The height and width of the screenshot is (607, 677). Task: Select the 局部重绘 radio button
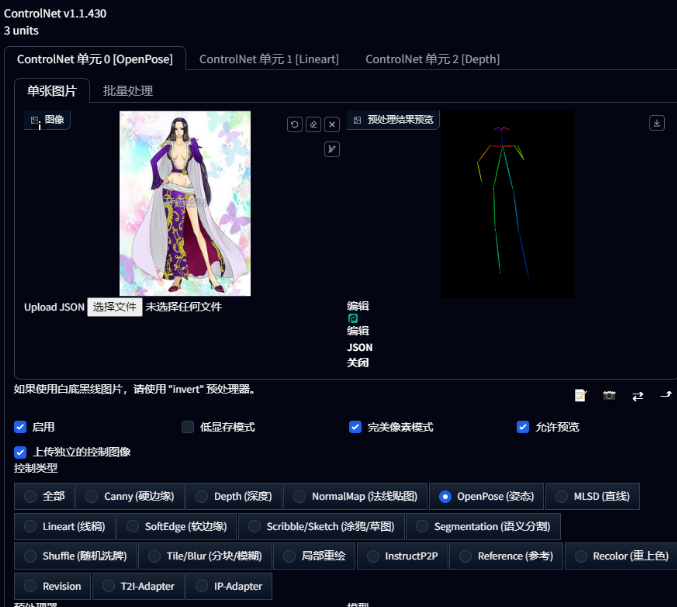(x=314, y=556)
